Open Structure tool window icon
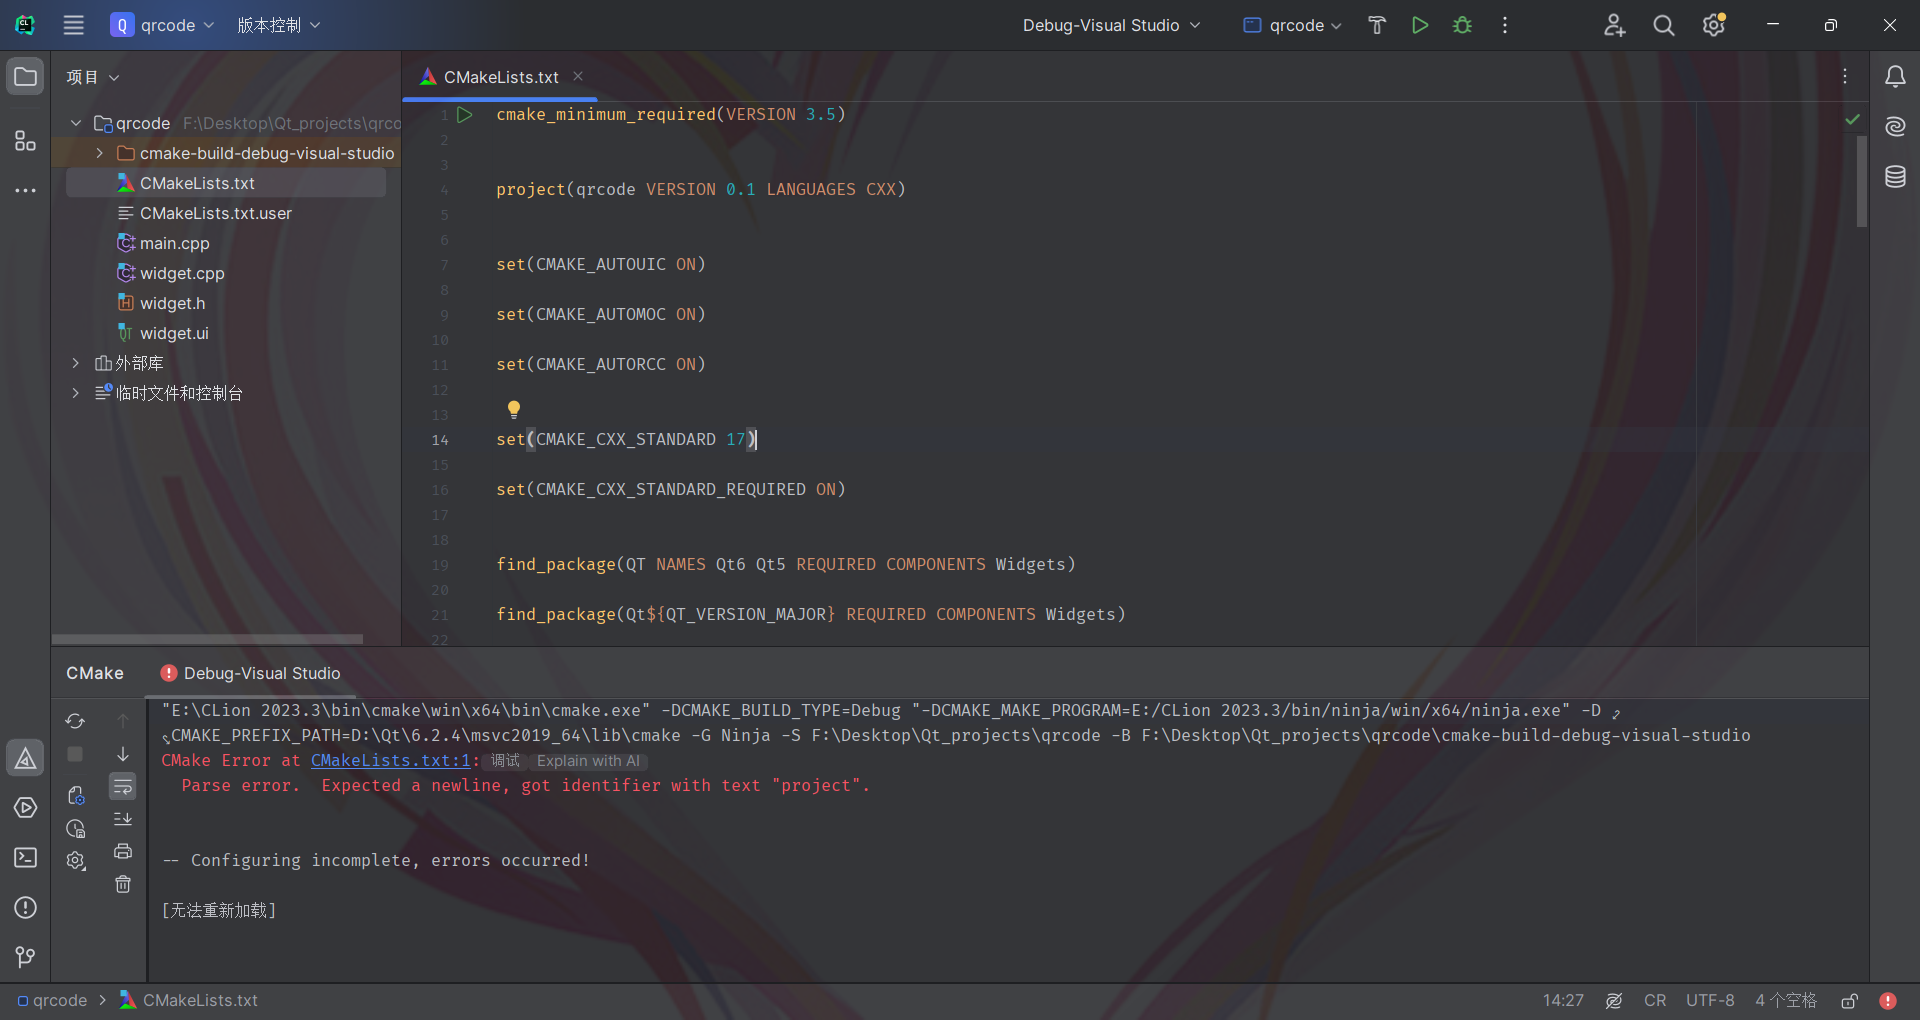The width and height of the screenshot is (1920, 1020). 25,141
